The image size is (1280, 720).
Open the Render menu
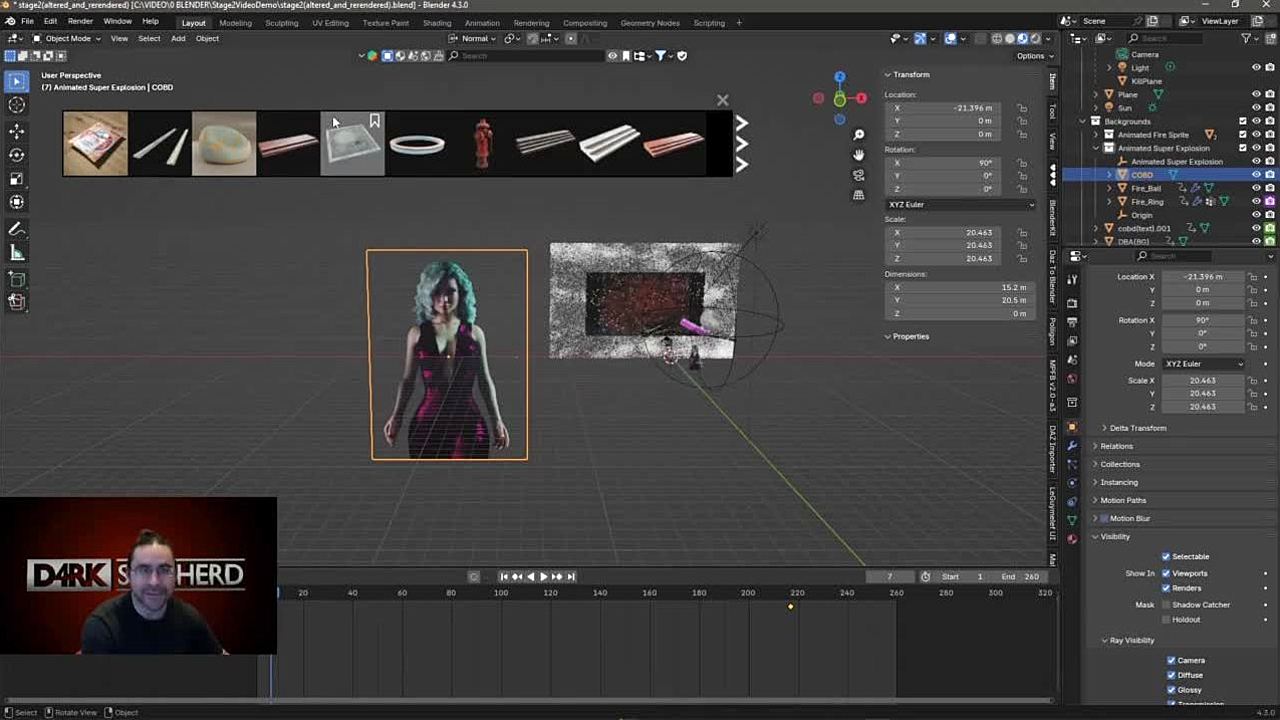(80, 22)
